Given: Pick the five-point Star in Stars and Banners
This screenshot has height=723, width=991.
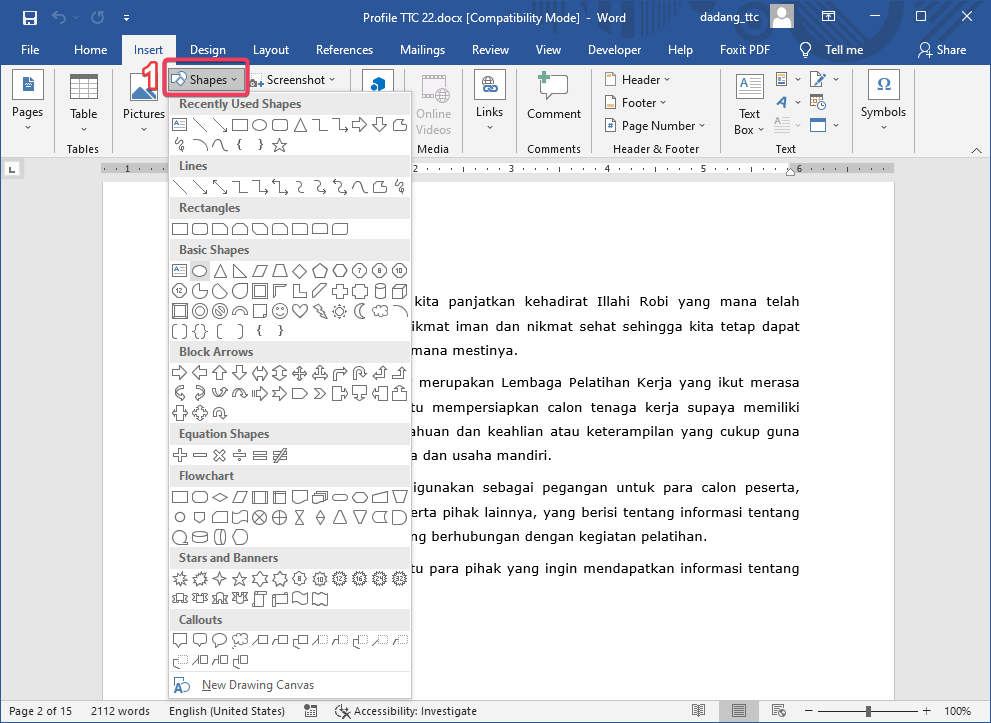Looking at the screenshot, I should point(238,578).
